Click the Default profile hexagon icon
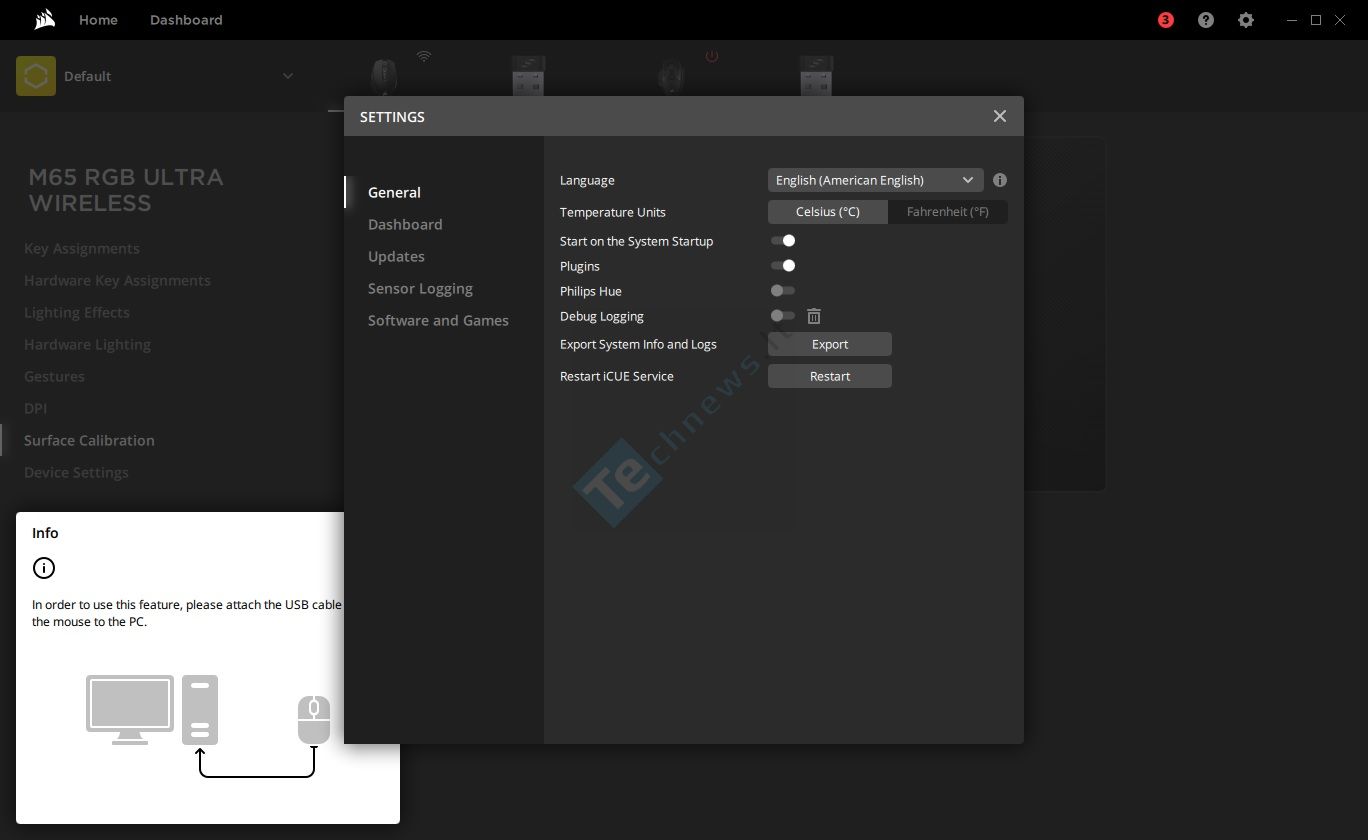The image size is (1368, 840). point(36,76)
